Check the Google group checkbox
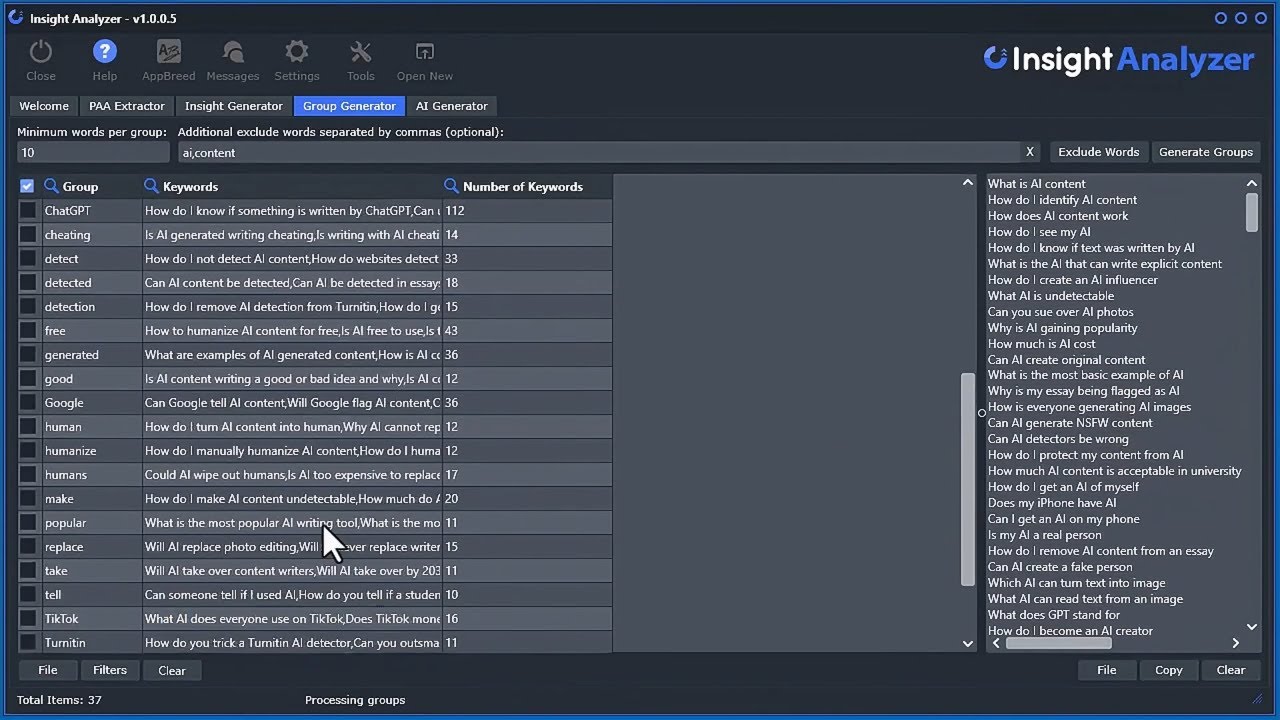Viewport: 1280px width, 720px height. pyautogui.click(x=27, y=403)
